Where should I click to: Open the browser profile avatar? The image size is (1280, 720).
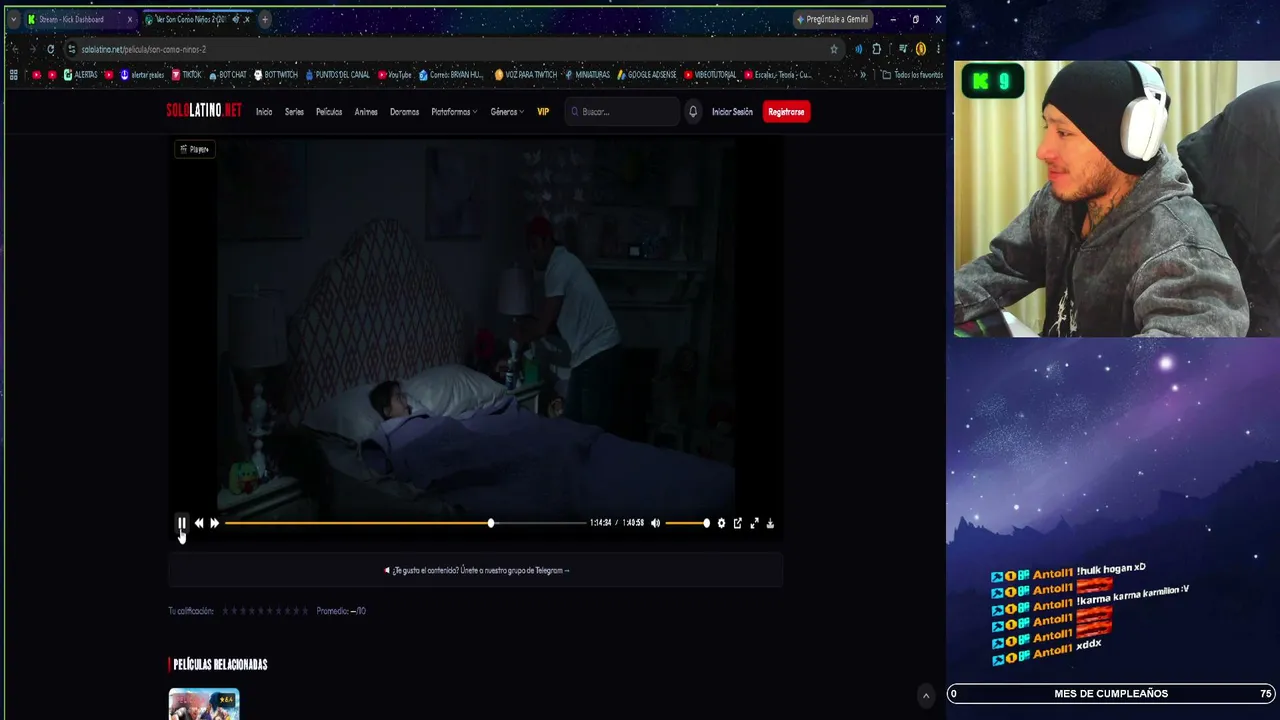[x=921, y=49]
